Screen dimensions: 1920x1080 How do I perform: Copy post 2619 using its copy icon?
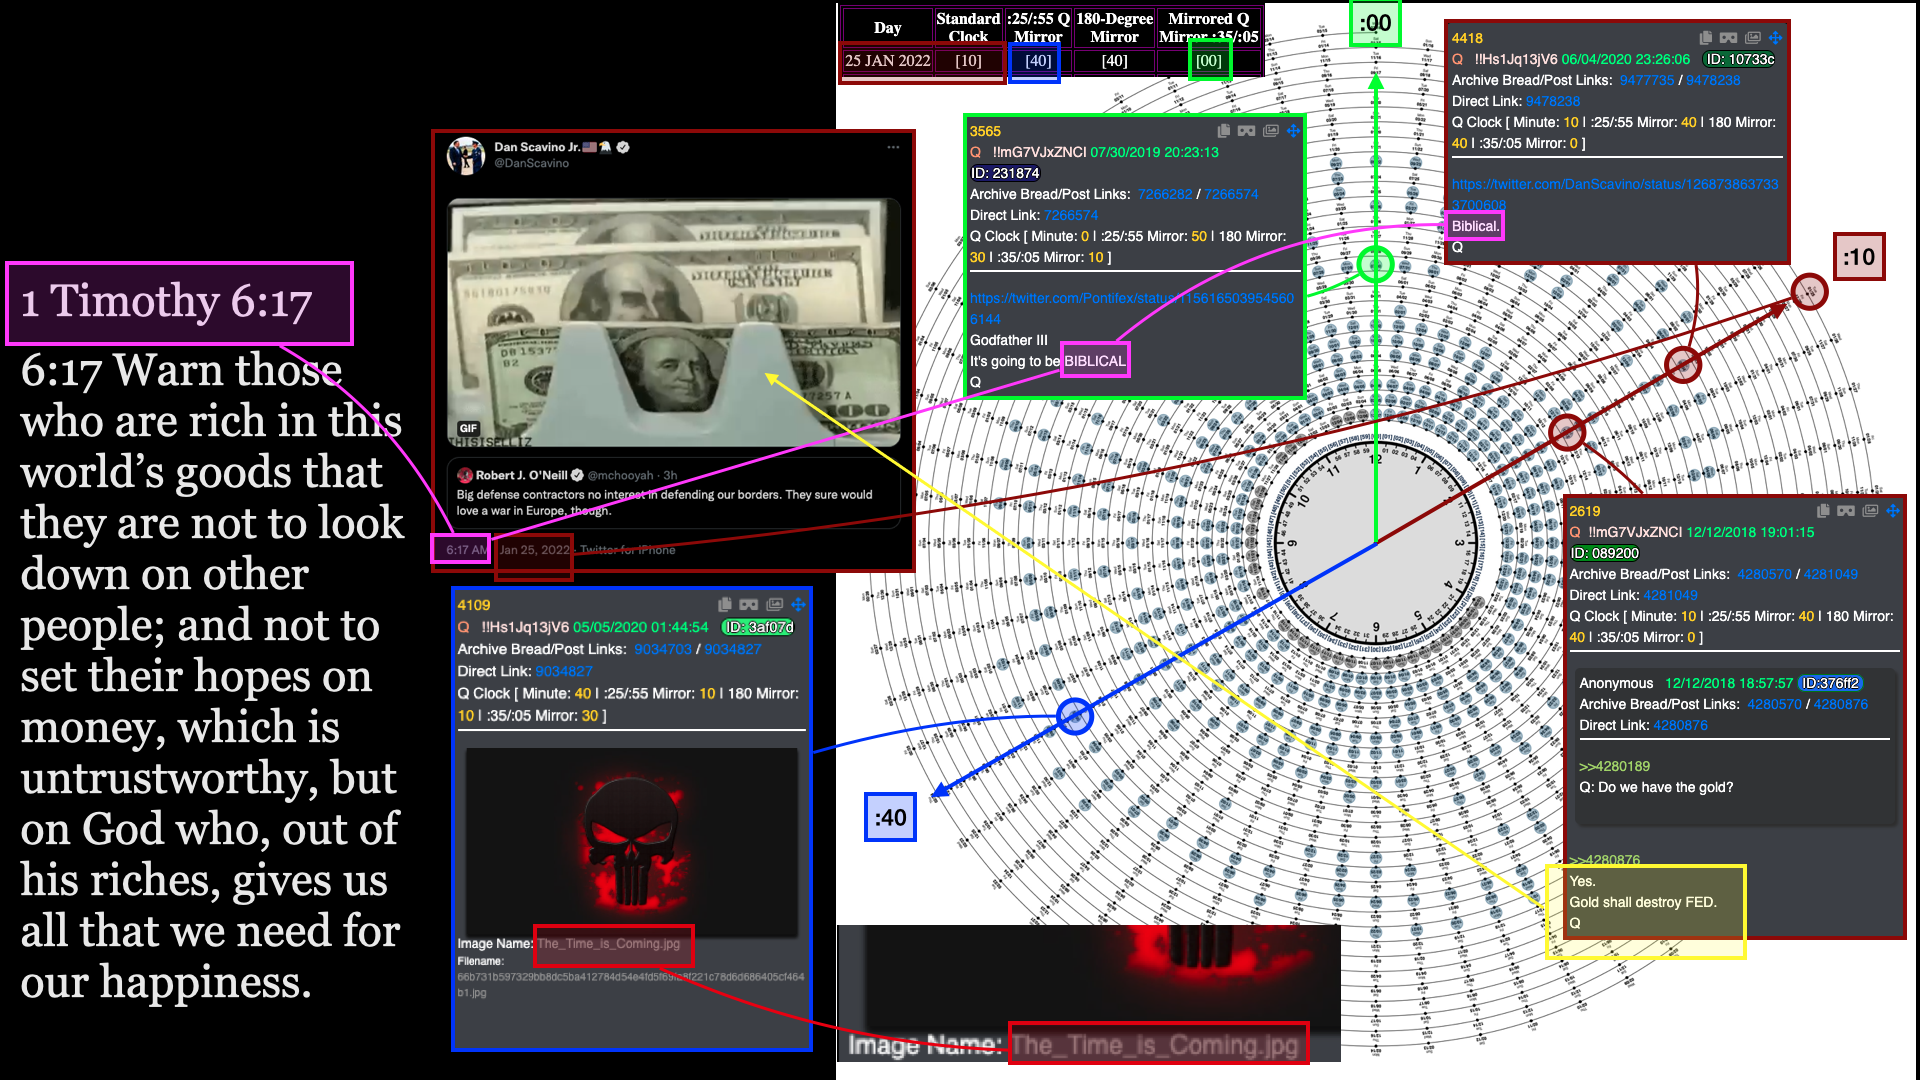(x=1823, y=511)
